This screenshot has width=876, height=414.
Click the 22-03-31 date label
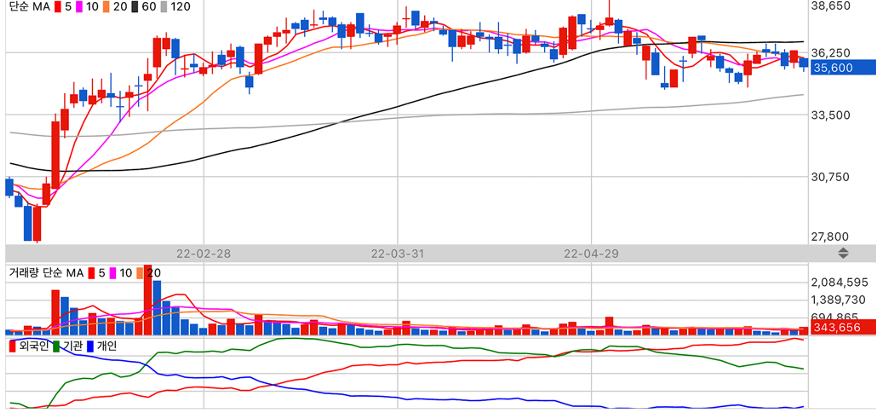398,253
